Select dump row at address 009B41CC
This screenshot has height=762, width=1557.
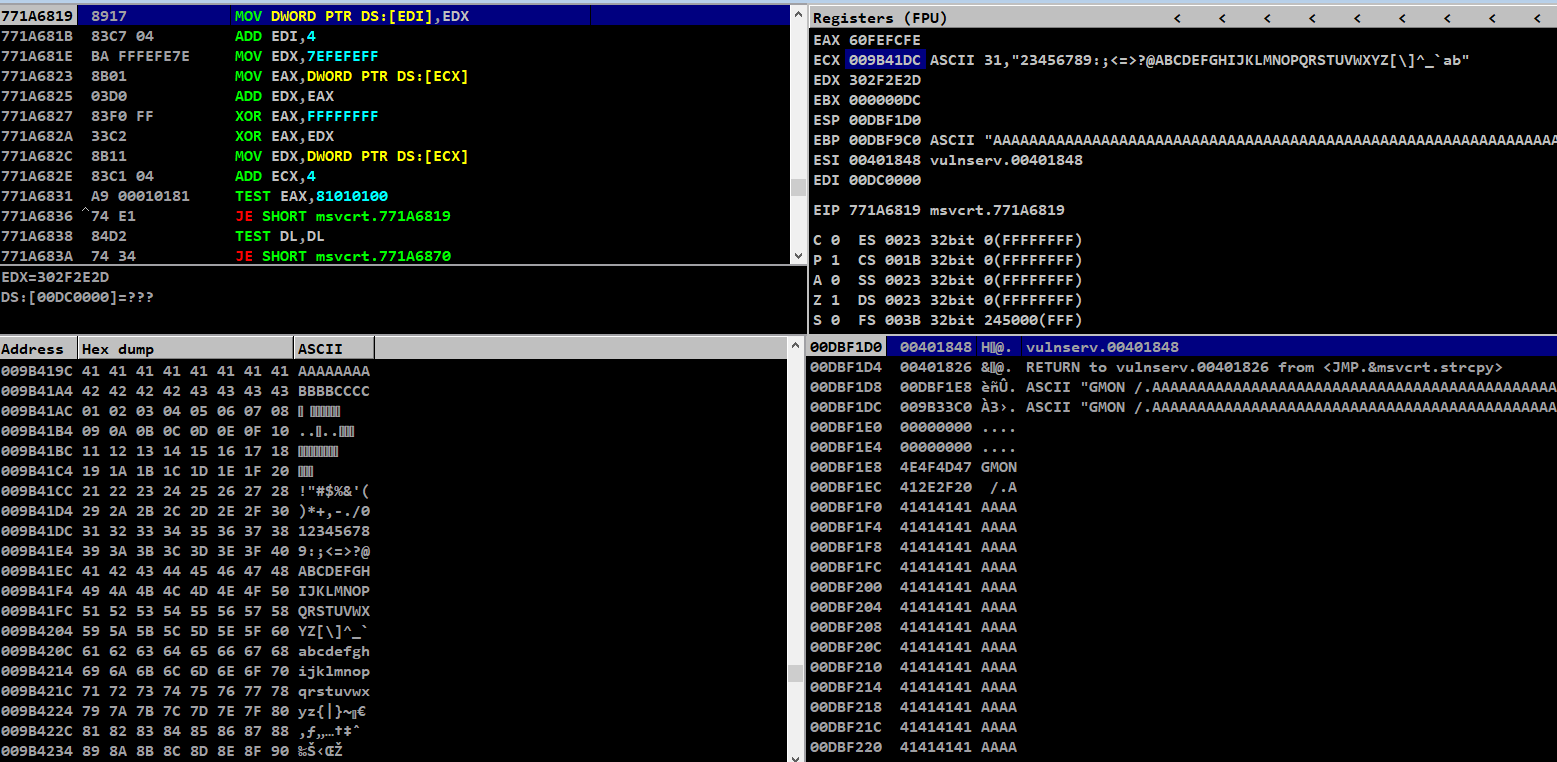[x=393, y=491]
